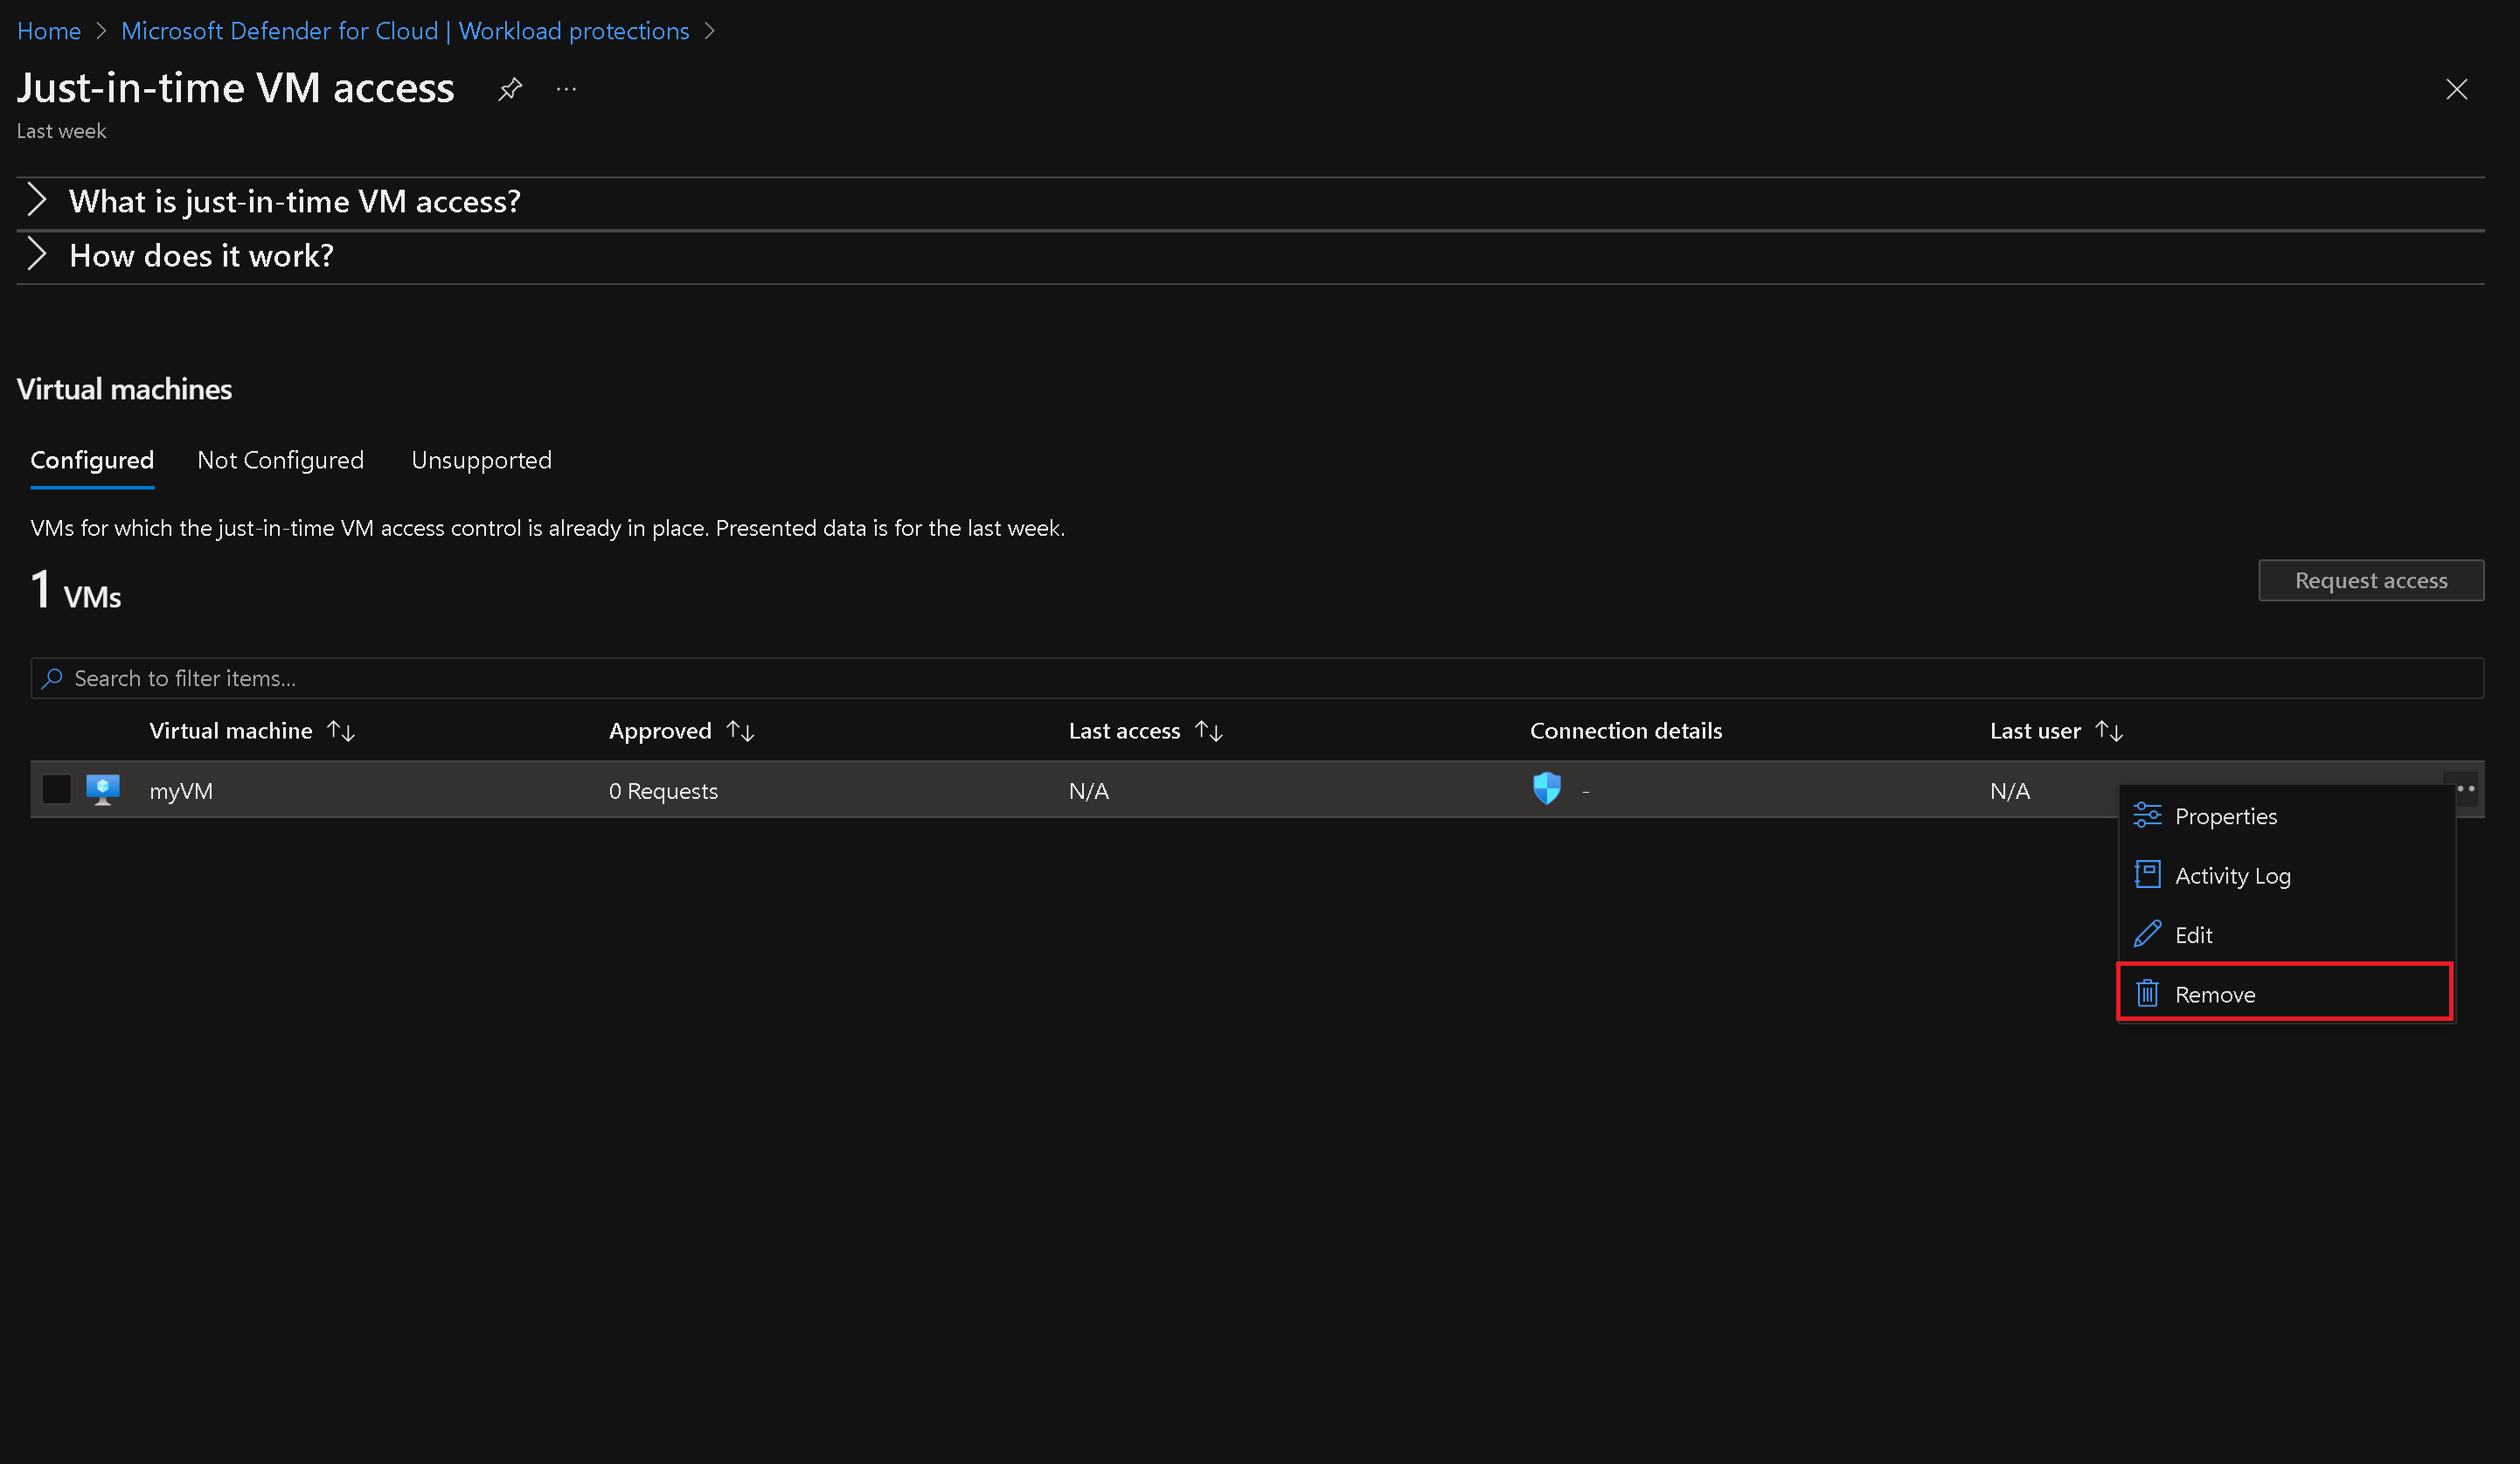Switch to the Configured tab
2520x1464 pixels.
(x=92, y=460)
